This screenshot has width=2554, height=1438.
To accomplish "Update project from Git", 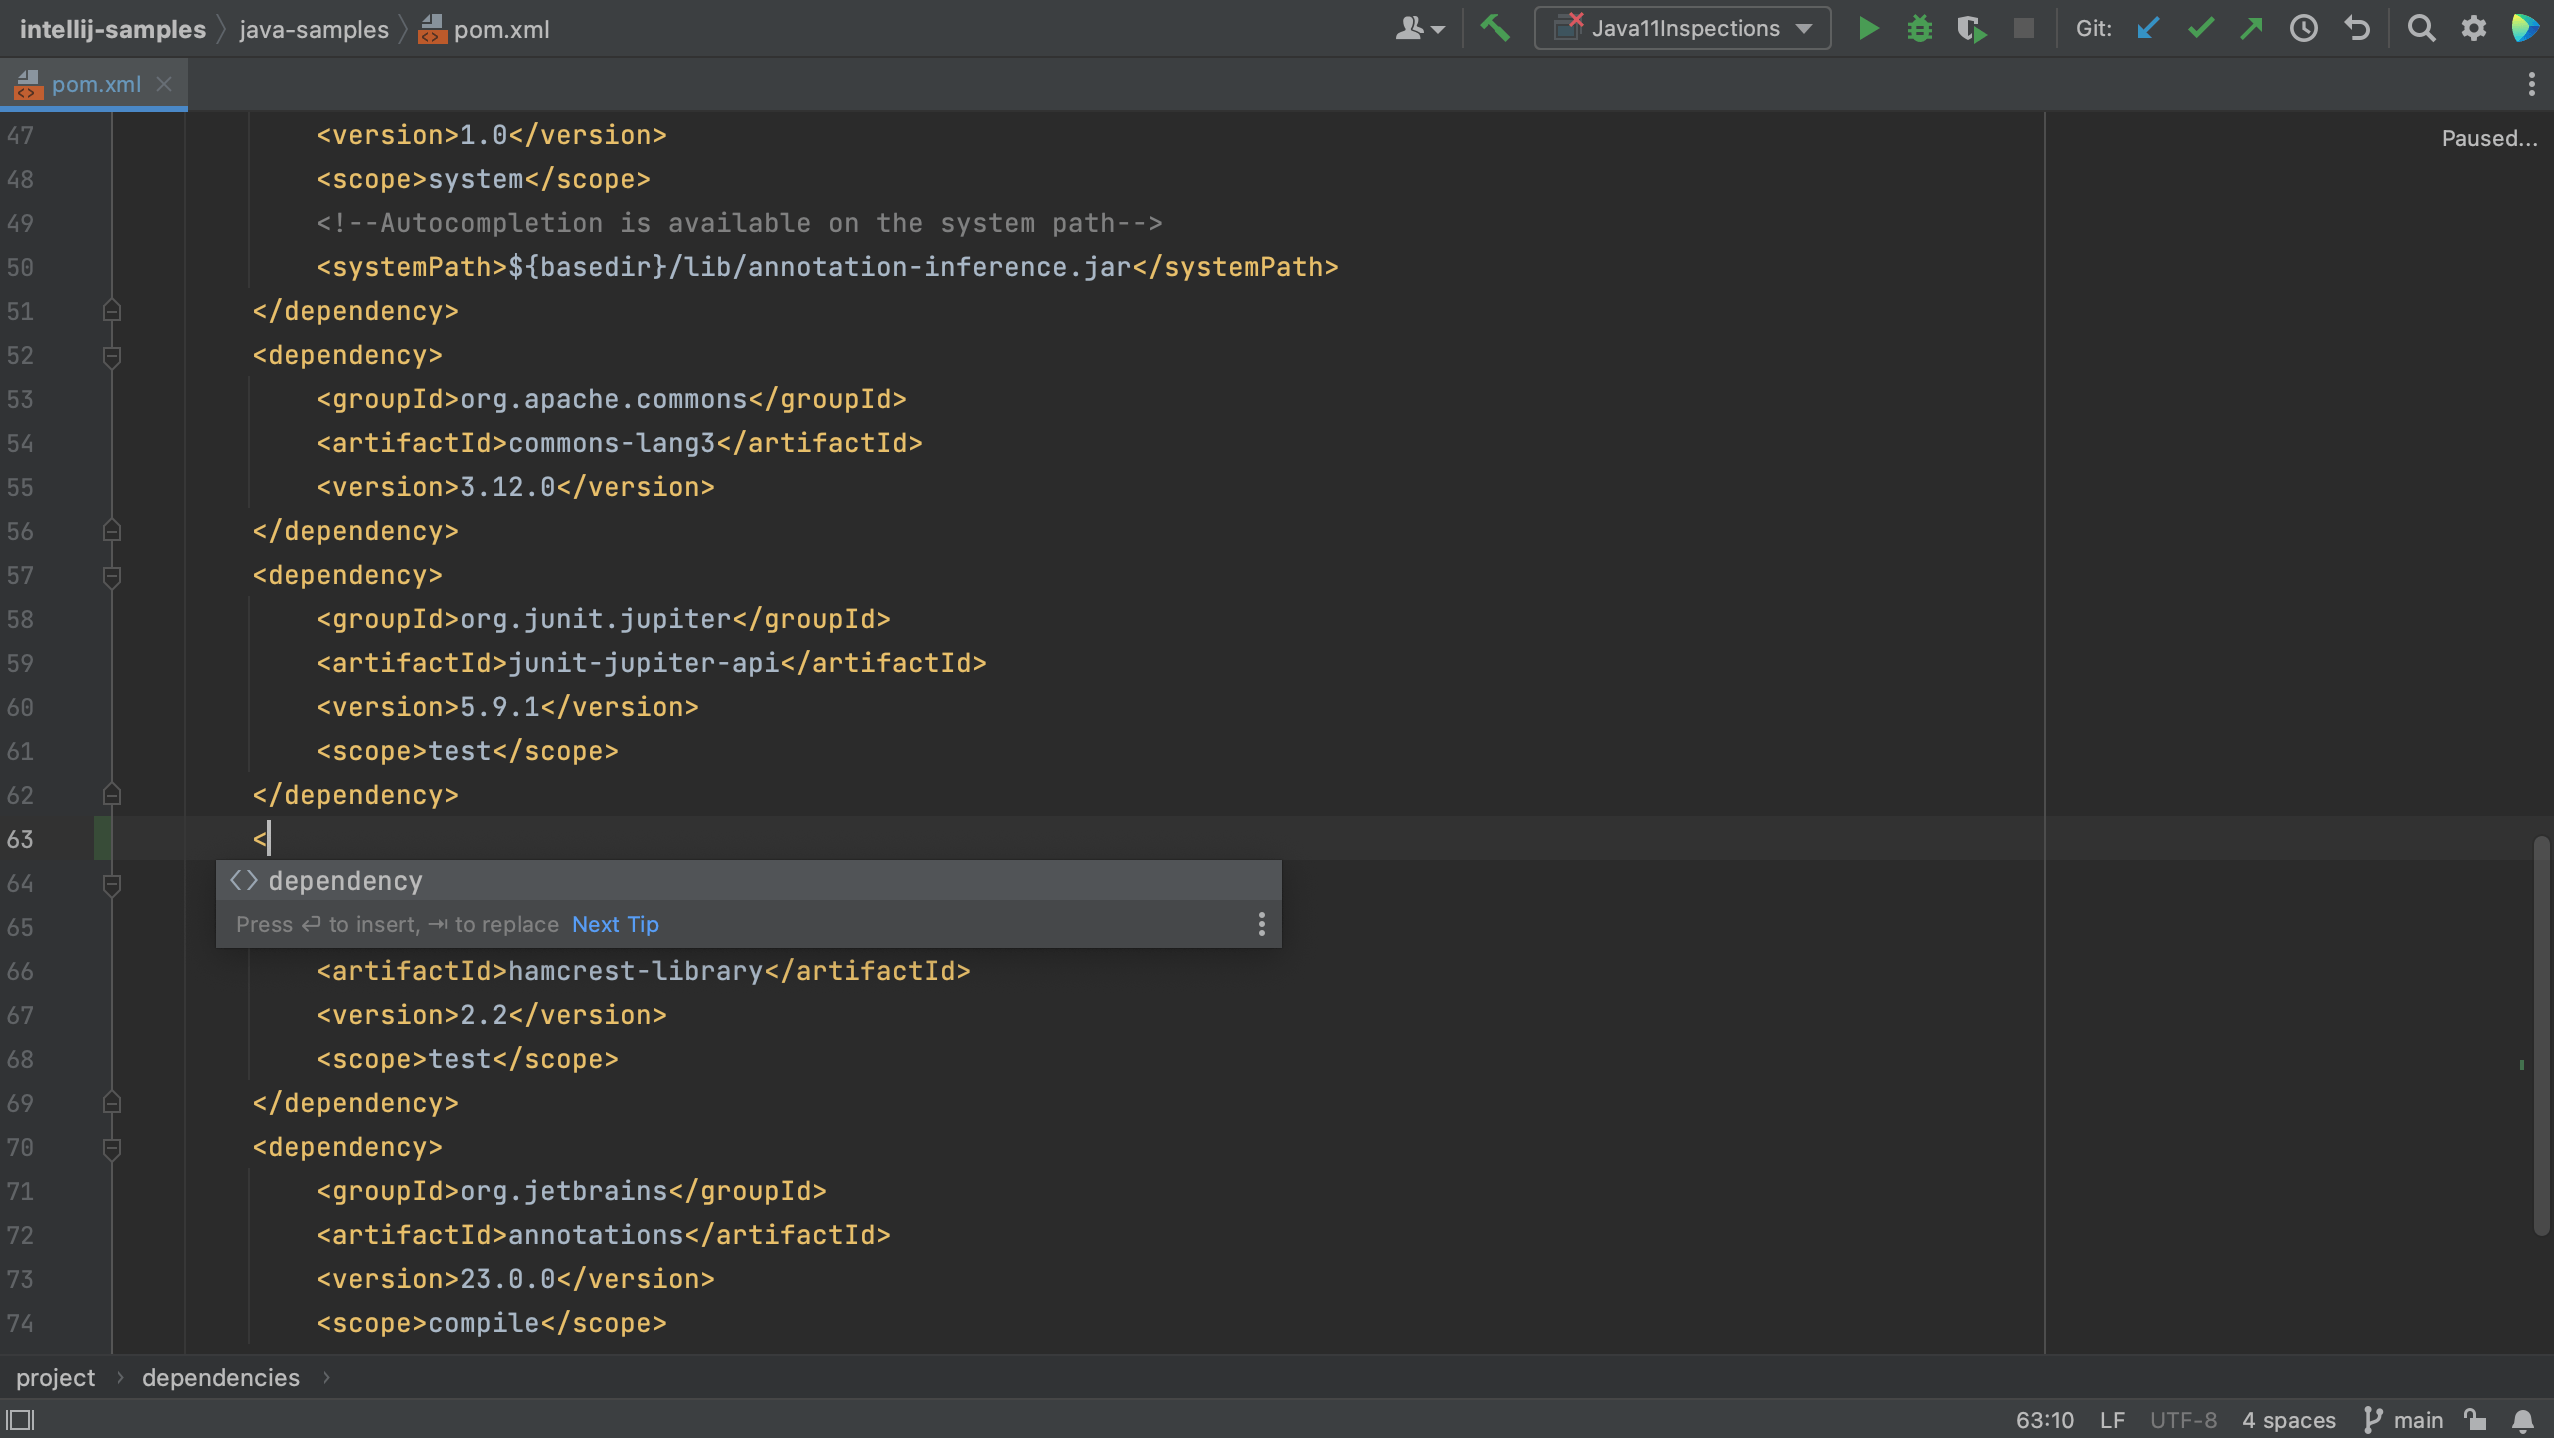I will tap(2147, 28).
